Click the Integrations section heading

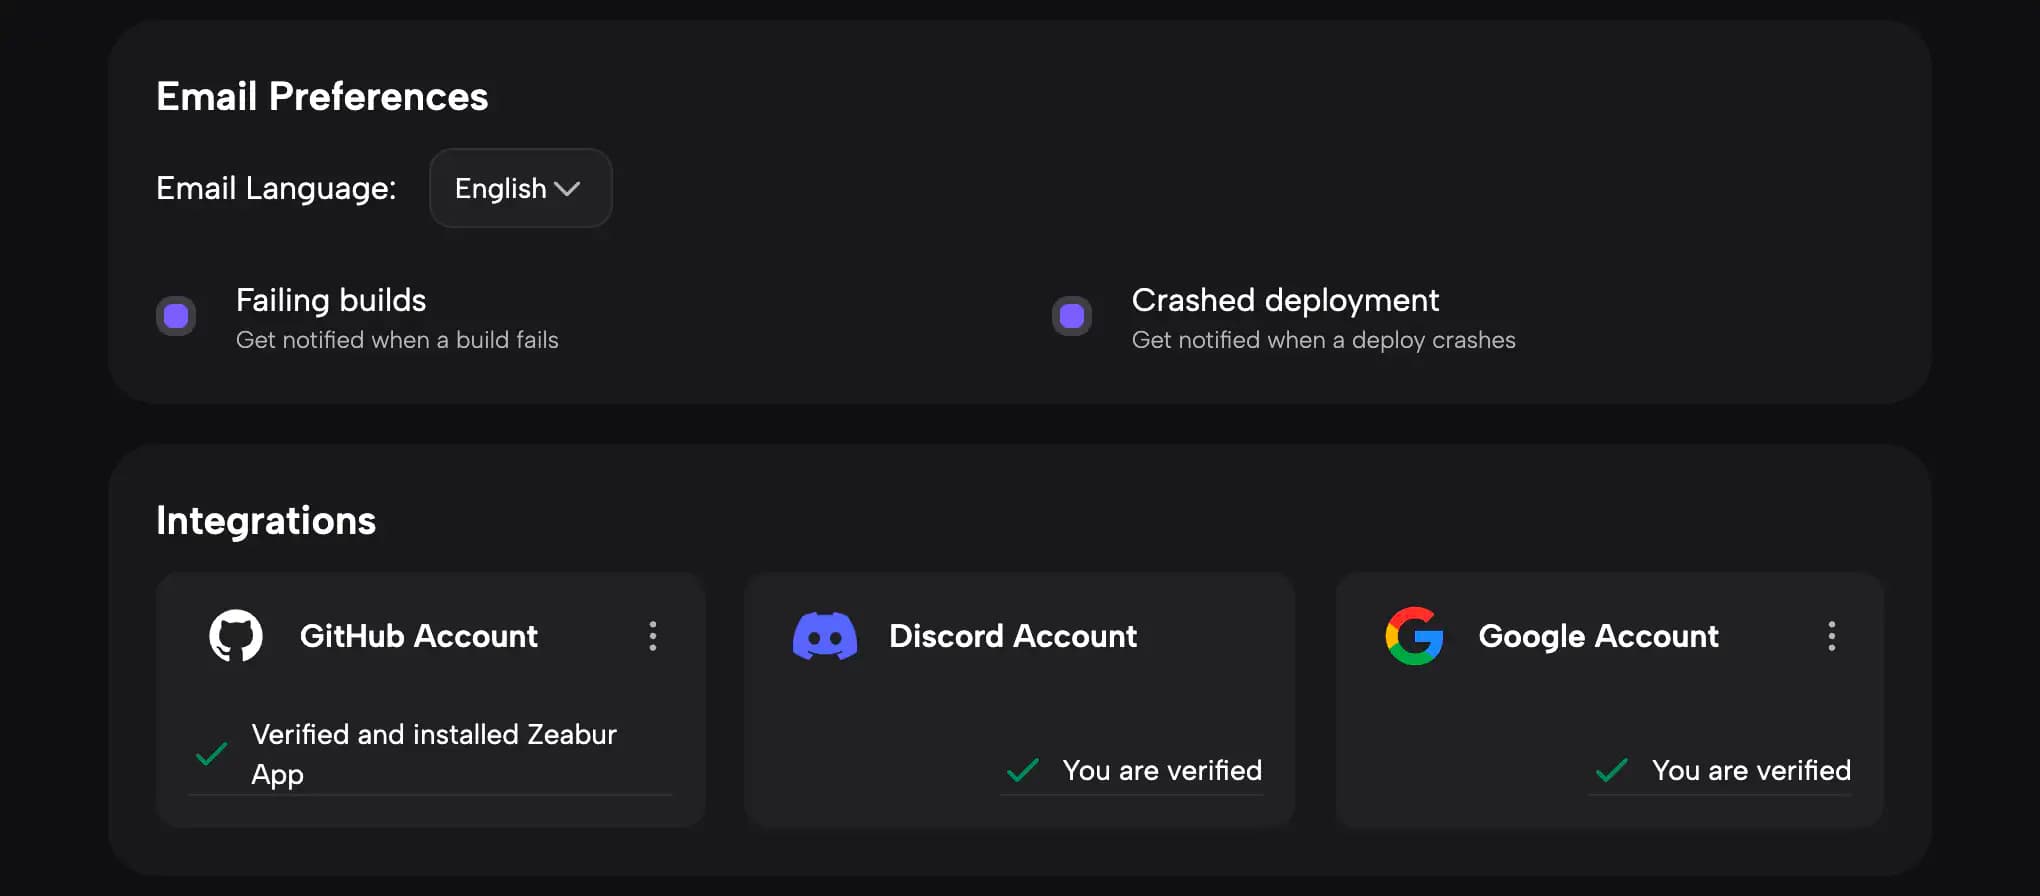[266, 521]
